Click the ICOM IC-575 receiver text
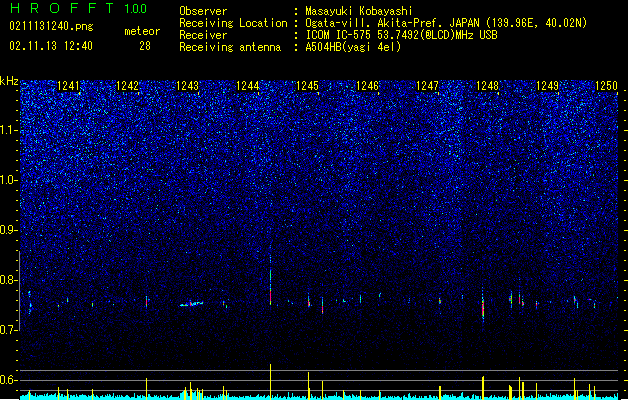The image size is (629, 400). coord(402,35)
